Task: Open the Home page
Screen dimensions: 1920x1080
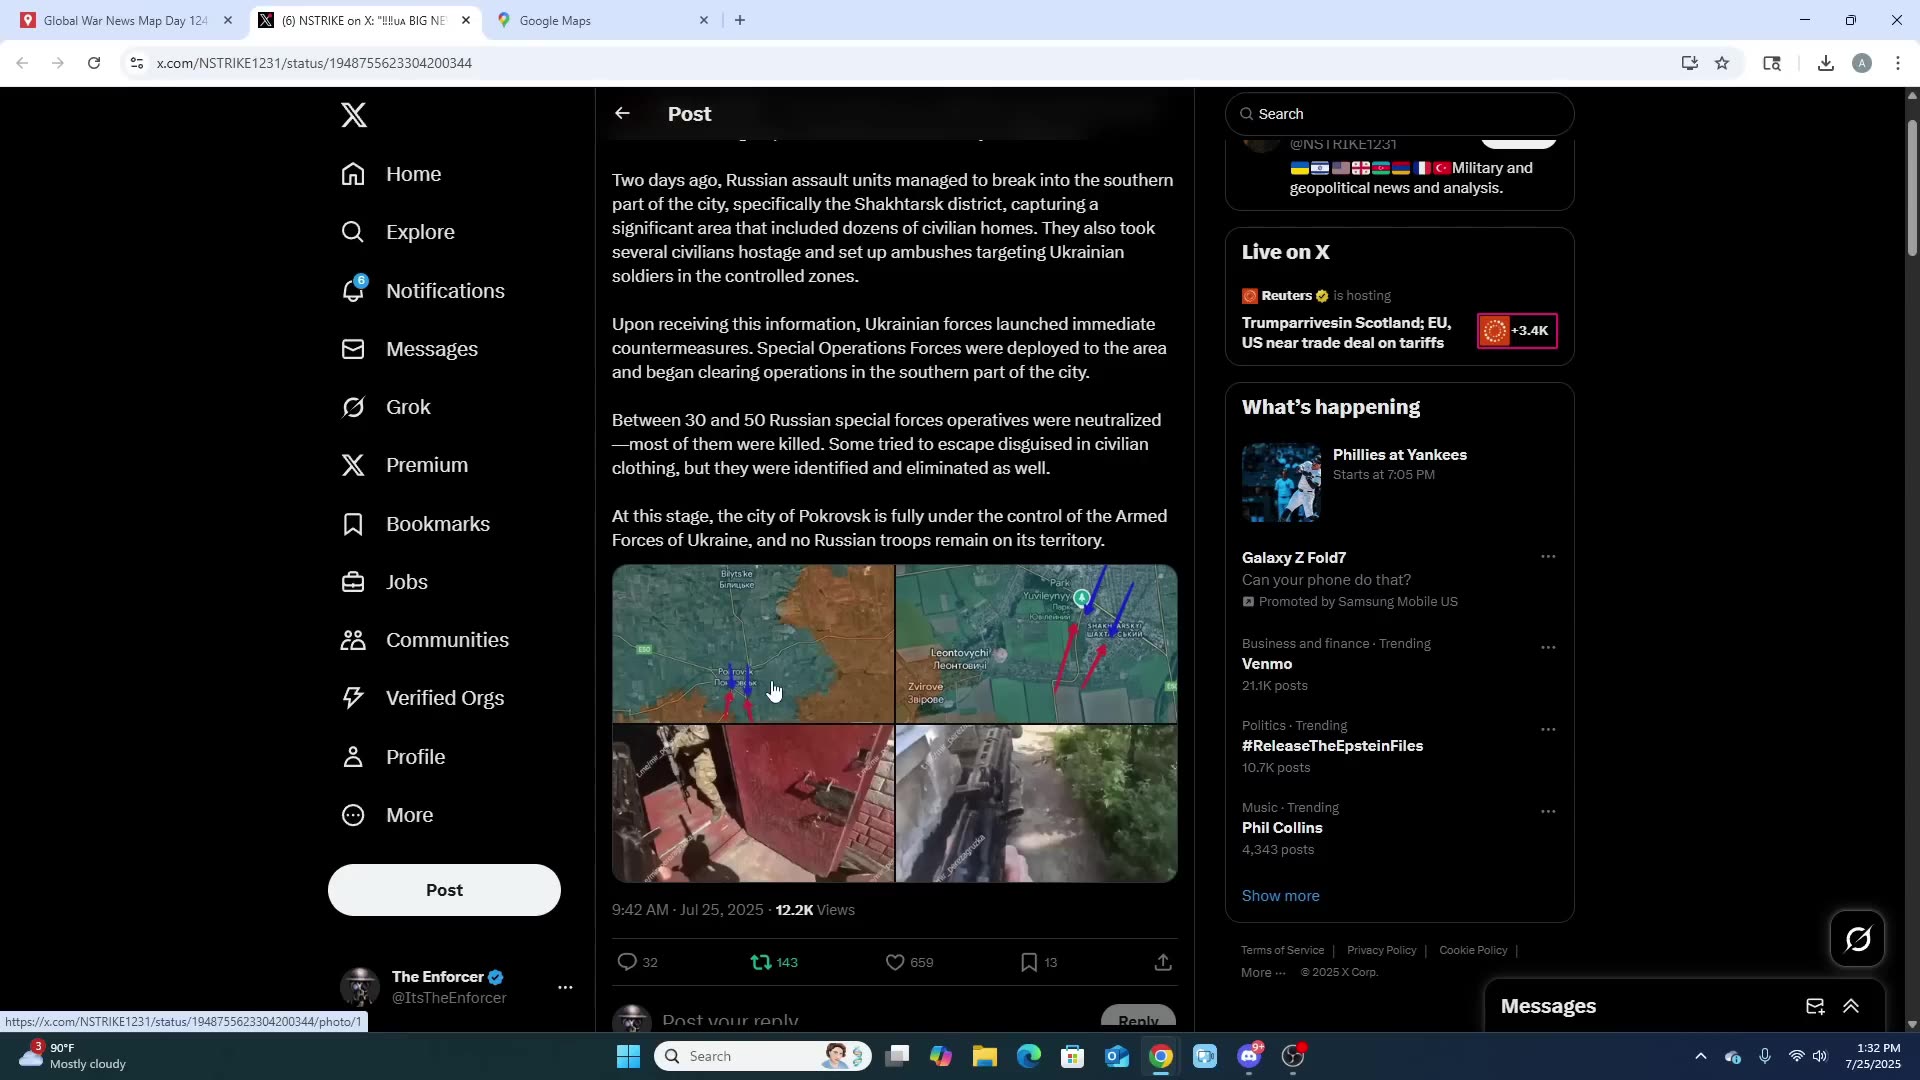Action: (x=392, y=174)
